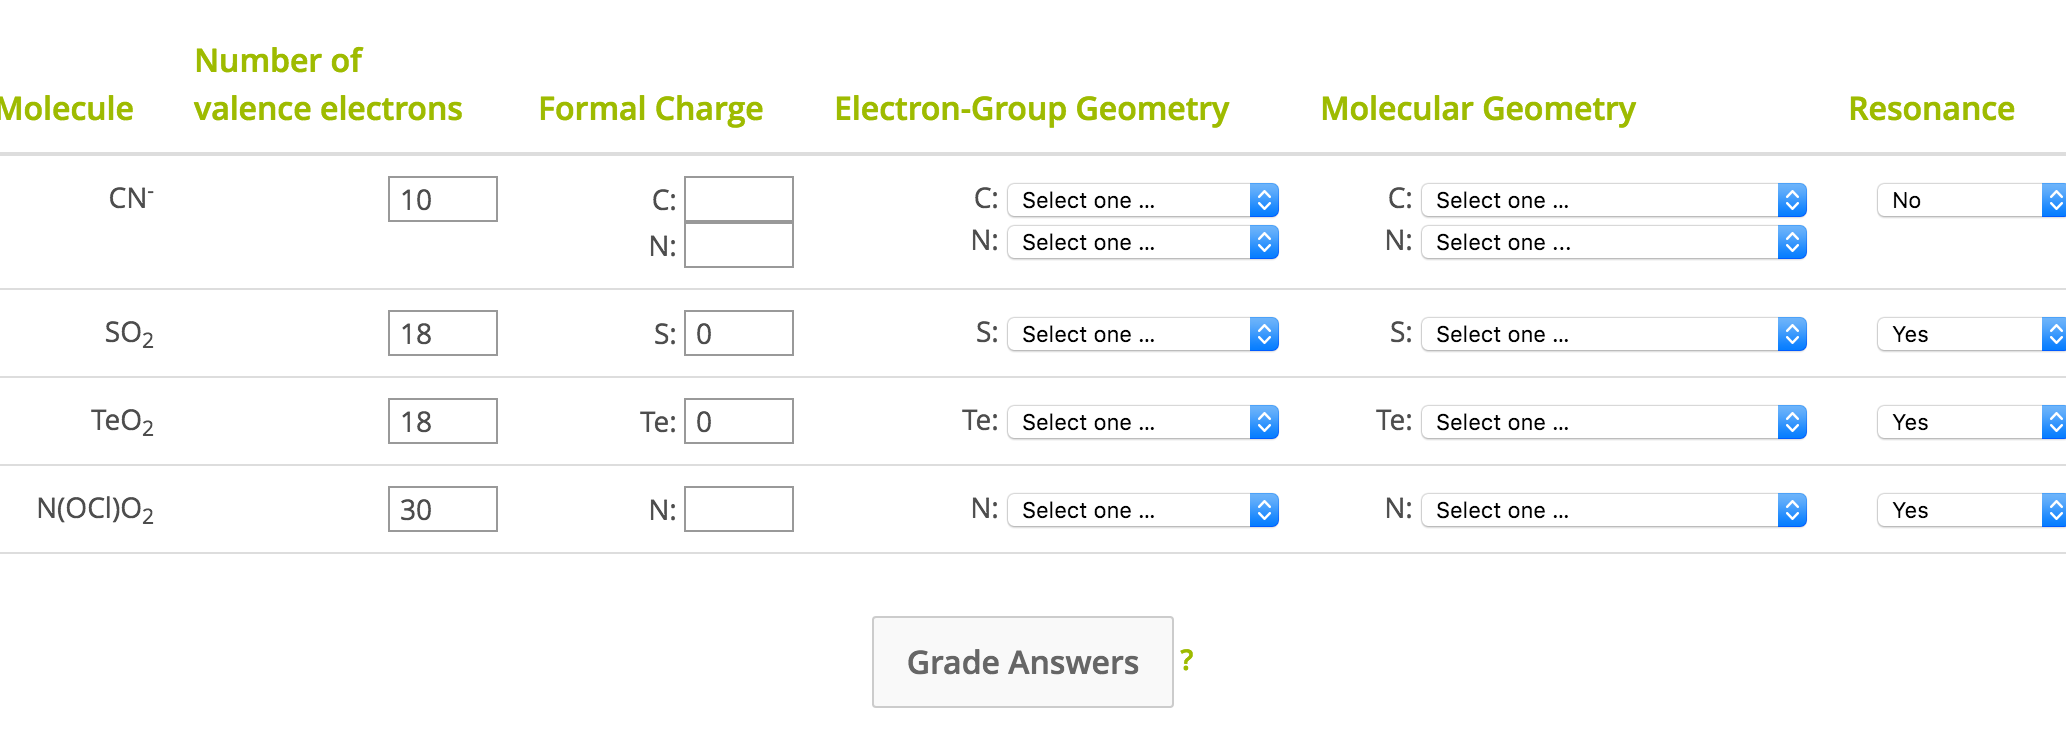Click the formal charge field for carbon in CN⁻
Screen dimensions: 2066x738
click(738, 199)
